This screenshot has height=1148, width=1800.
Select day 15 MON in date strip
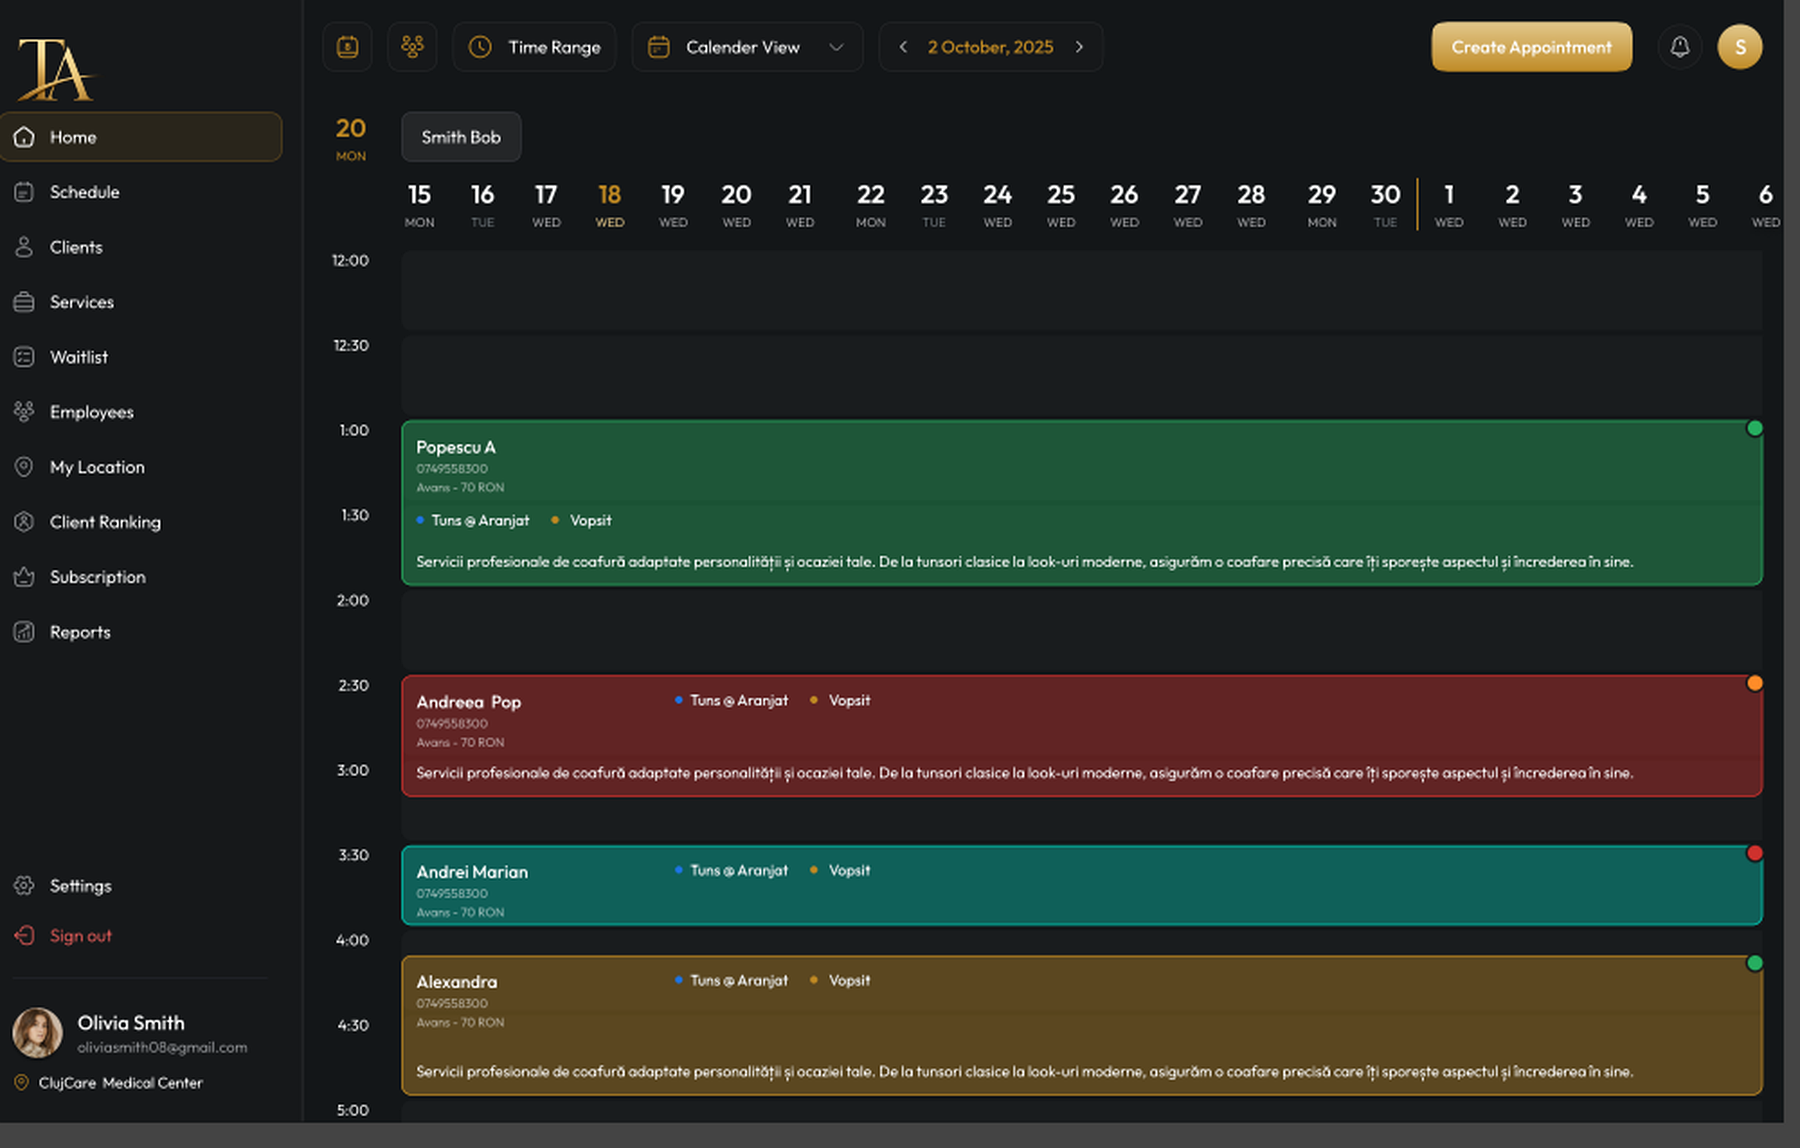click(x=419, y=205)
